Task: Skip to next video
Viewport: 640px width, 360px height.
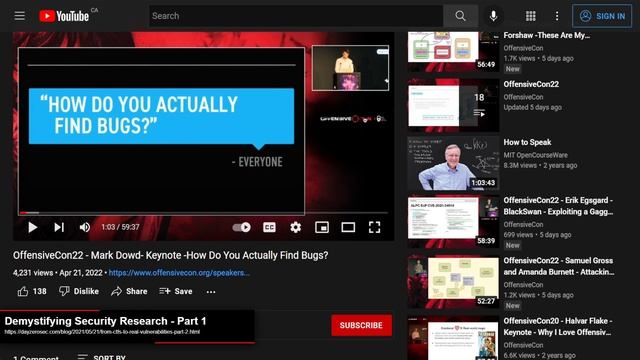Action: point(59,227)
